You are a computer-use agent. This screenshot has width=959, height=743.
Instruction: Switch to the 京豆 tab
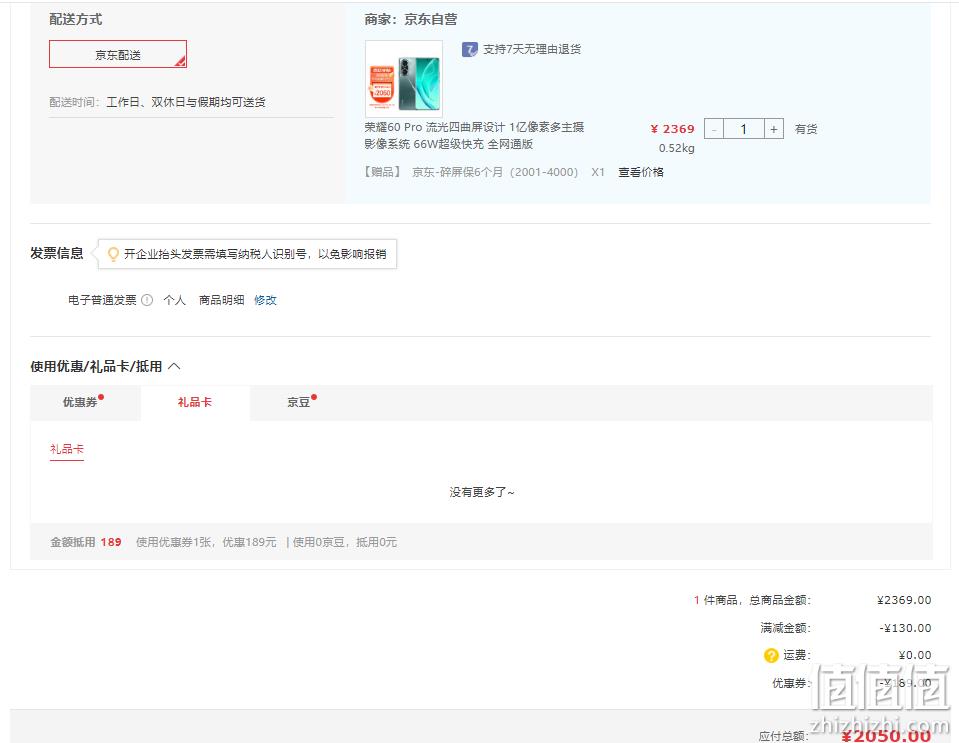coord(302,402)
